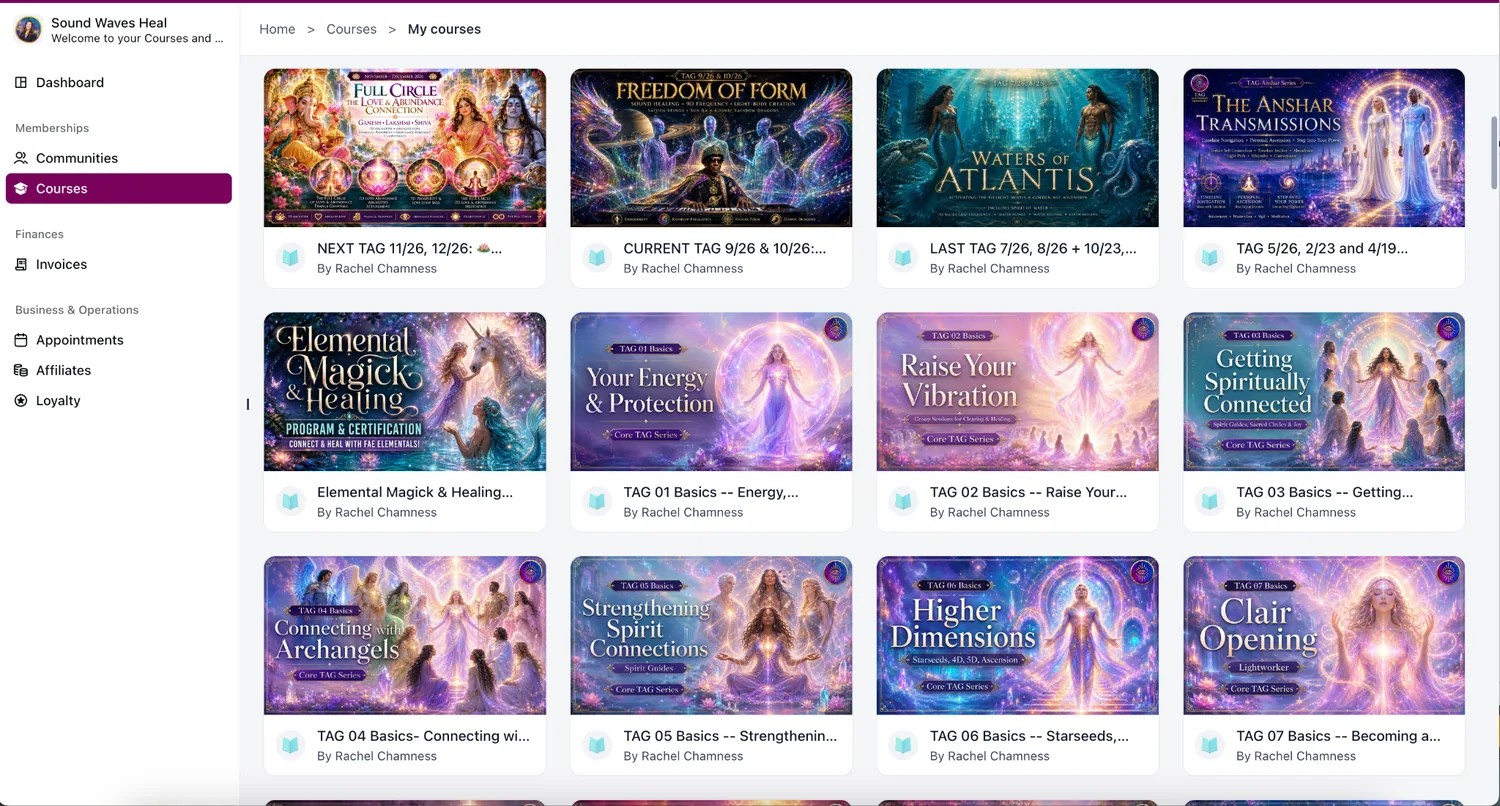Click book icon beside TAG 5/26 course

[x=1210, y=258]
